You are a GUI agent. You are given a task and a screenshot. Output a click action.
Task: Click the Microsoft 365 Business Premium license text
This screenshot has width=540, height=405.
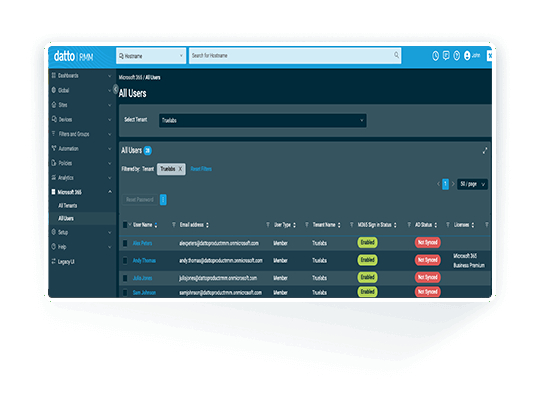[469, 260]
